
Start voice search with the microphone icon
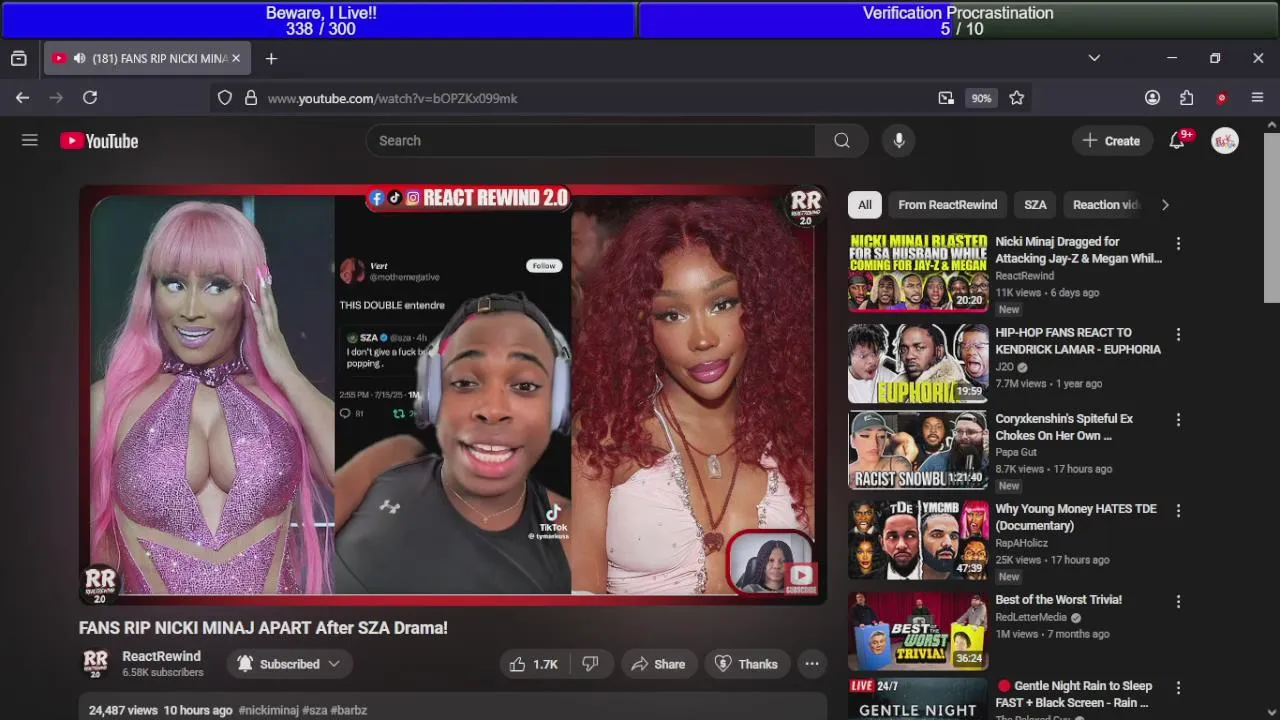click(x=899, y=141)
